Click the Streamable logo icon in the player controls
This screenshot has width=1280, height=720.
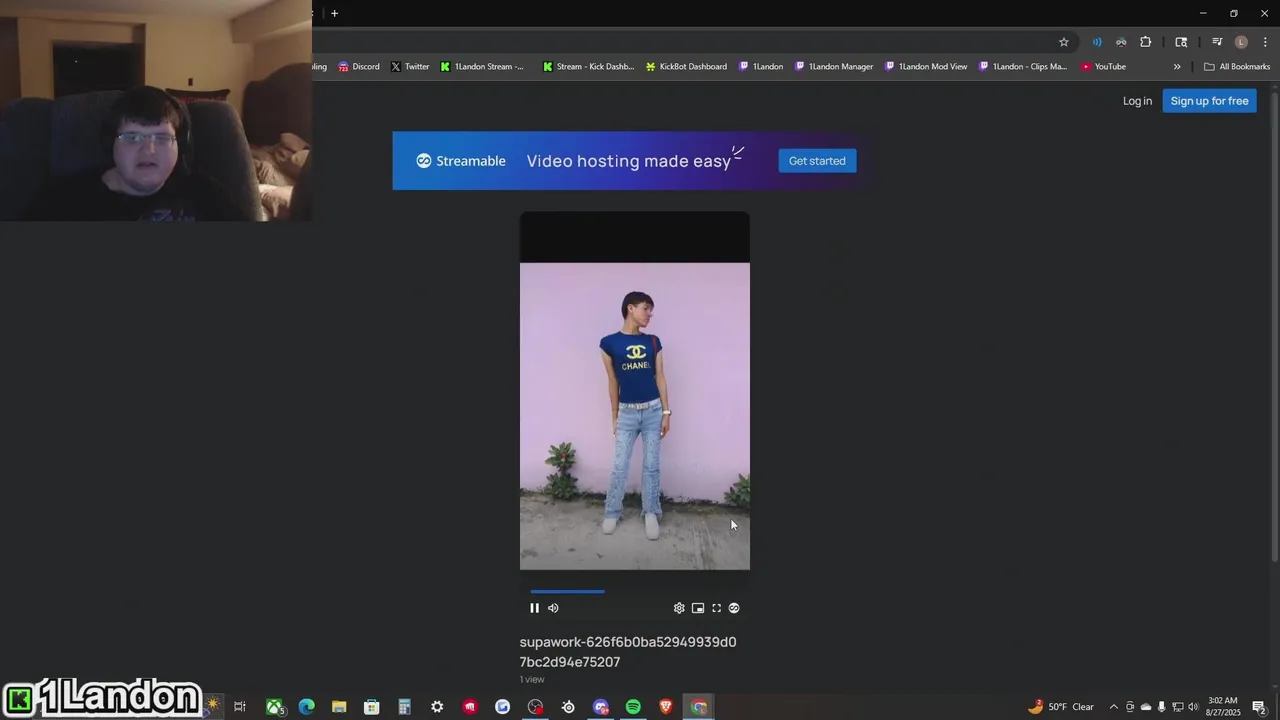coord(734,608)
